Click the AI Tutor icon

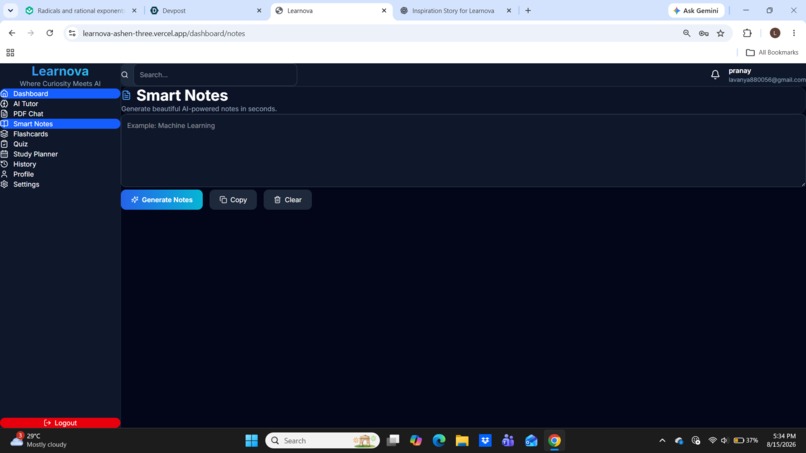[5, 104]
